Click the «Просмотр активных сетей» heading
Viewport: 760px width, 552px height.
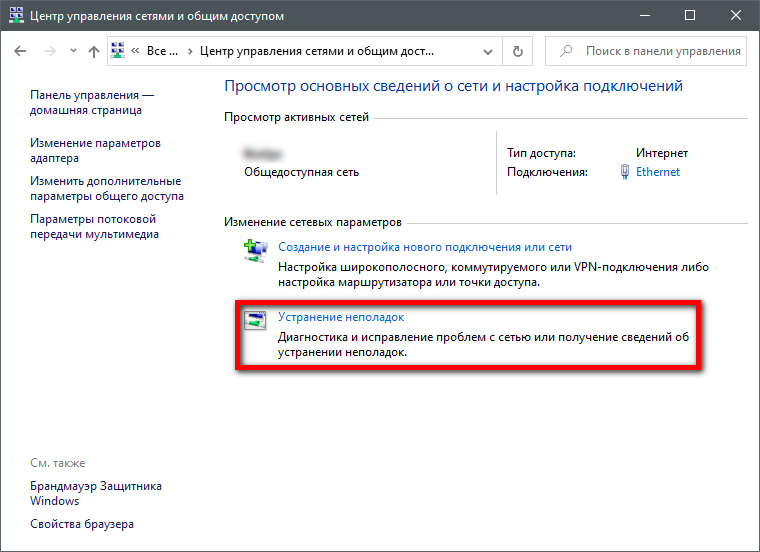[296, 117]
